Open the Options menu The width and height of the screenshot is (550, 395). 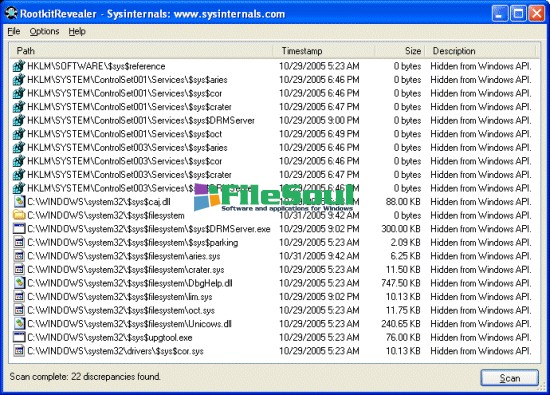click(x=44, y=32)
